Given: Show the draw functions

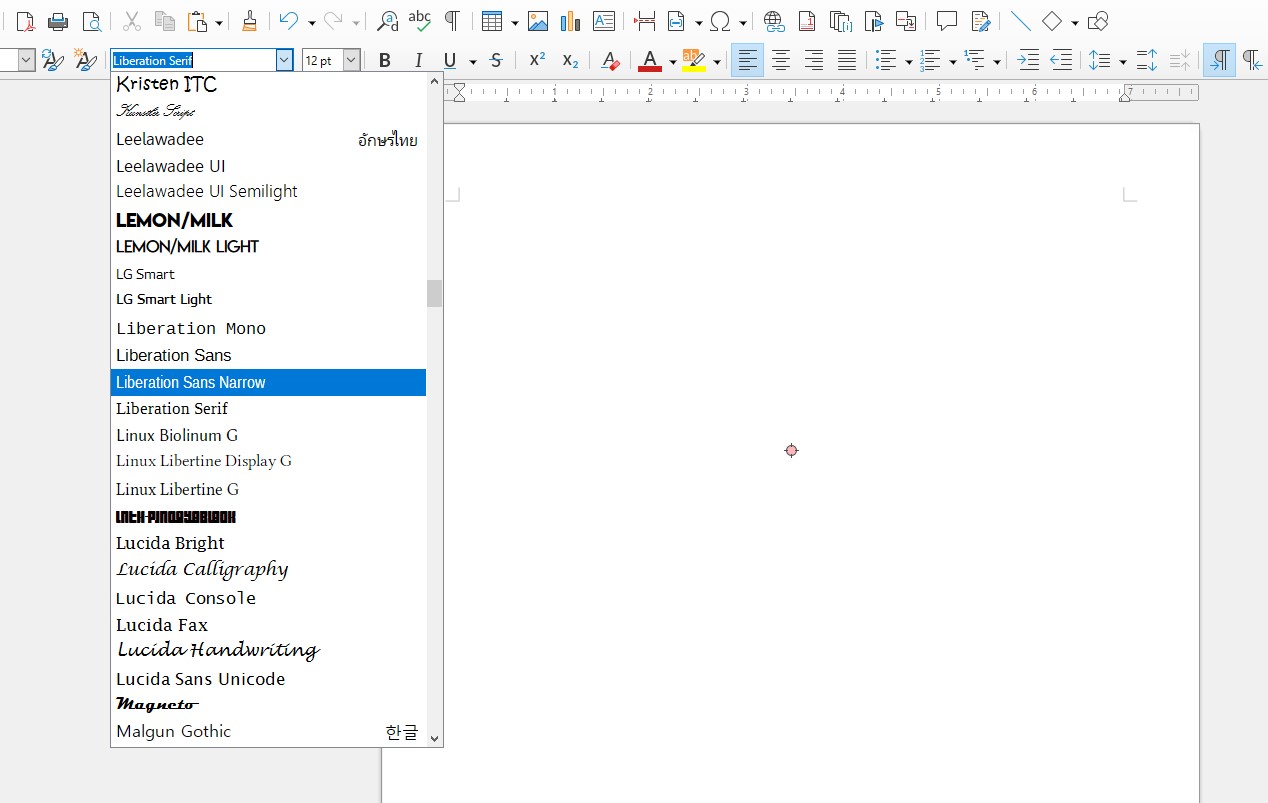Looking at the screenshot, I should coord(1098,21).
